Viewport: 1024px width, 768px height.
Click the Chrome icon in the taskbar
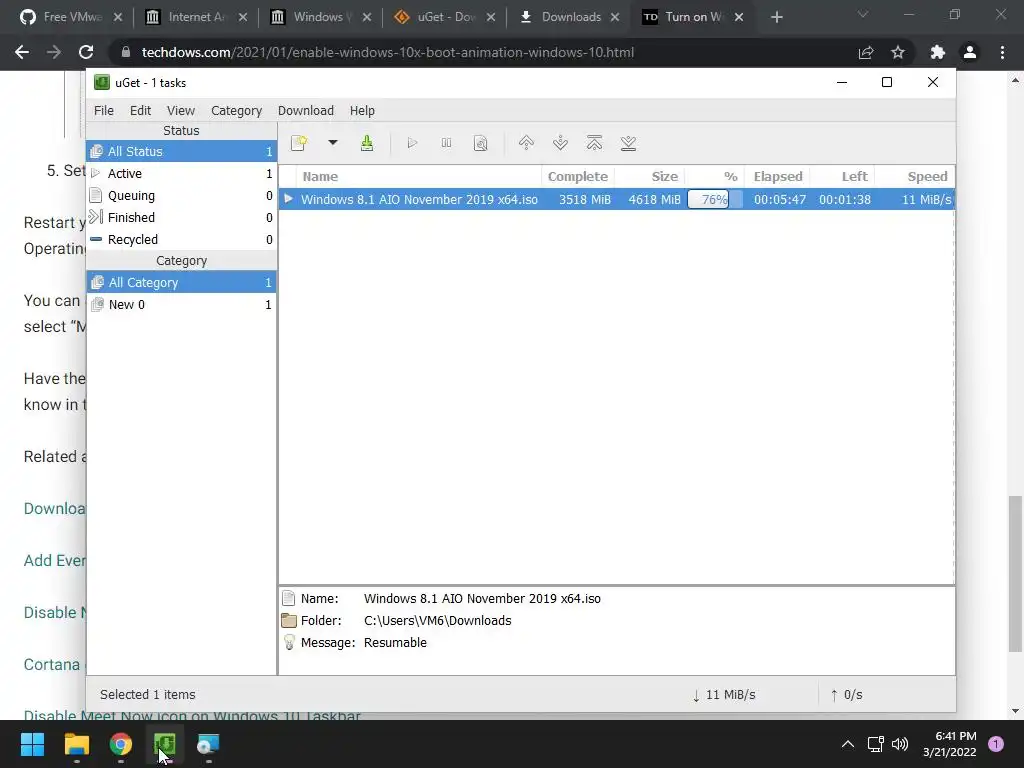coord(121,744)
